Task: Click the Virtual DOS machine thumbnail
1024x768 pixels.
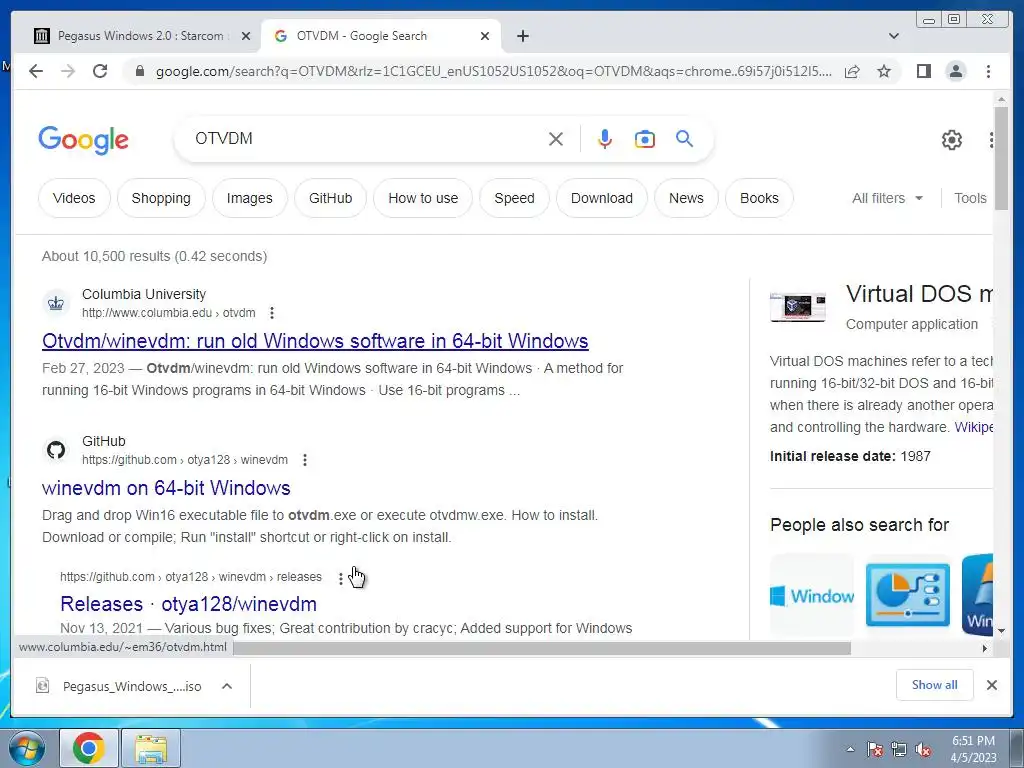Action: [x=797, y=306]
